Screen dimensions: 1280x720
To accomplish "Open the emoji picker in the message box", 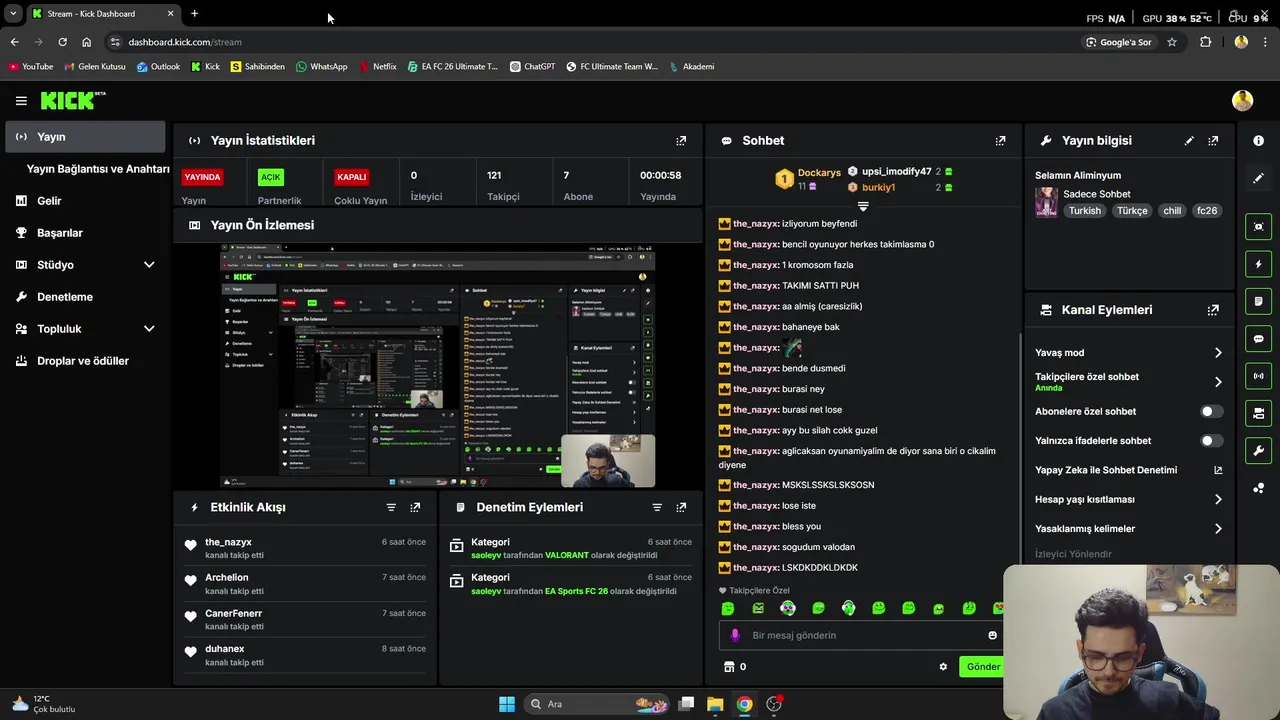I will [992, 635].
